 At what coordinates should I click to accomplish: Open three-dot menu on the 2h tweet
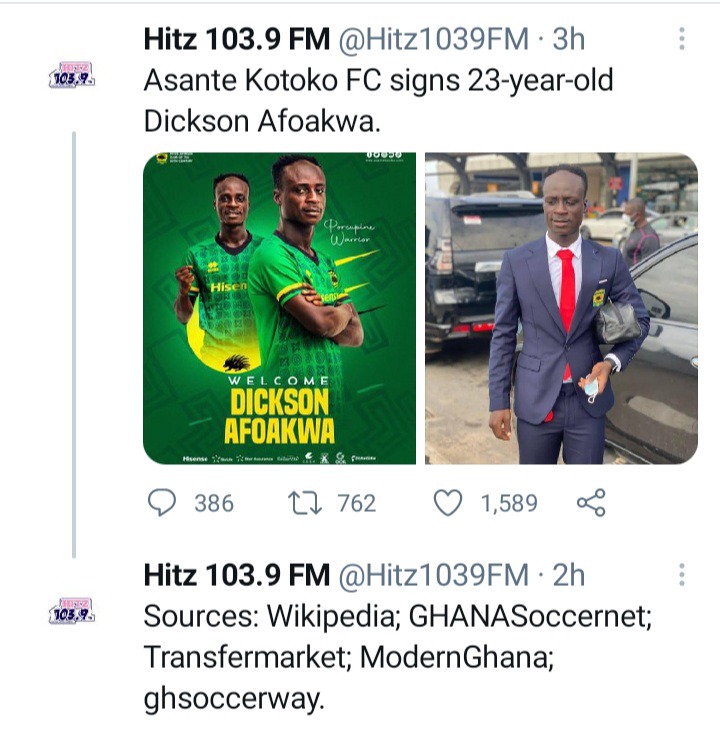click(x=682, y=575)
